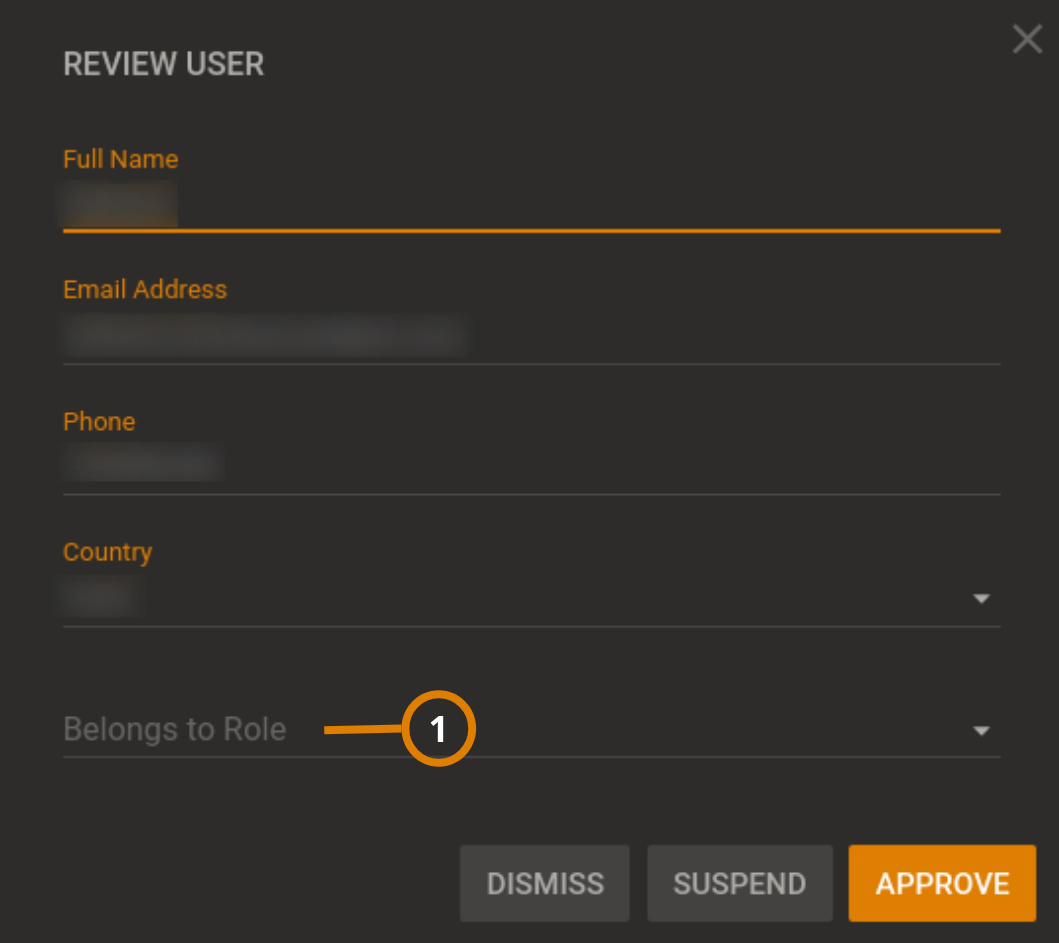Click the X icon at top right
Screen dimensions: 1059x943
[x=1026, y=39]
